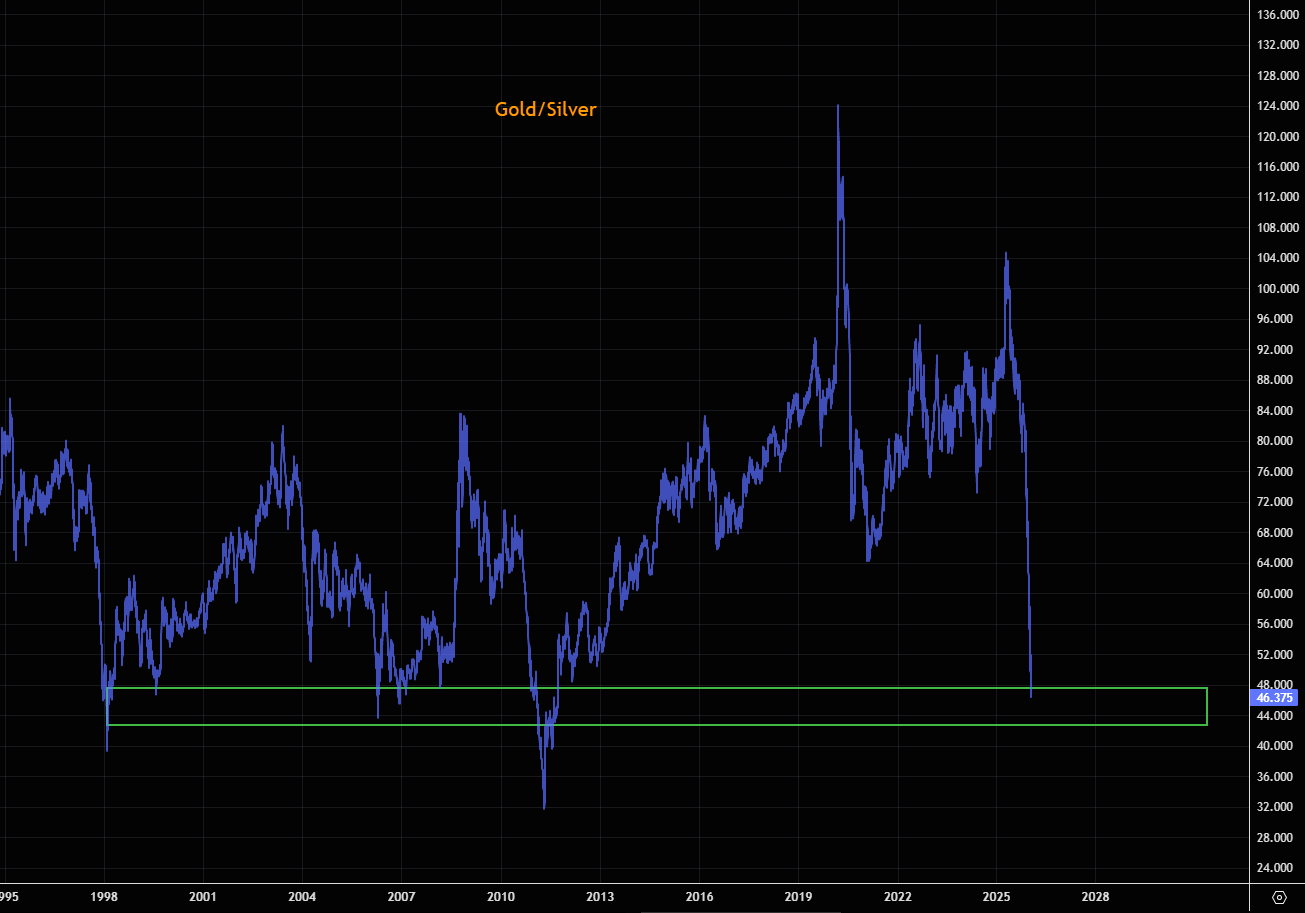Click 80.000 on the price axis
Viewport: 1305px width, 913px height.
tap(1279, 441)
